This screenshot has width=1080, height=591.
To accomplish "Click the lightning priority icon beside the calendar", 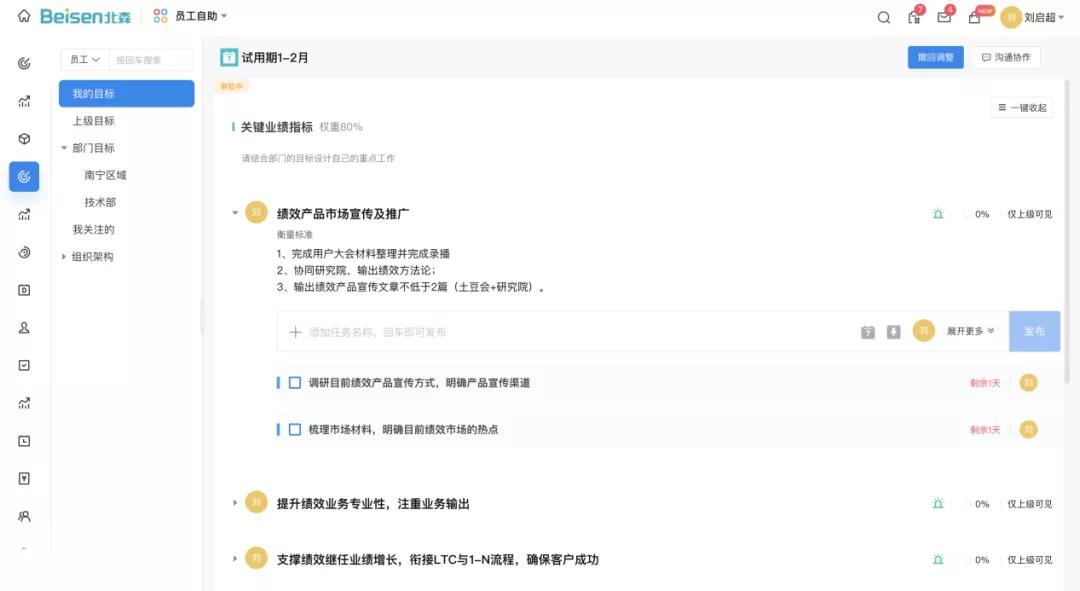I will 893,331.
